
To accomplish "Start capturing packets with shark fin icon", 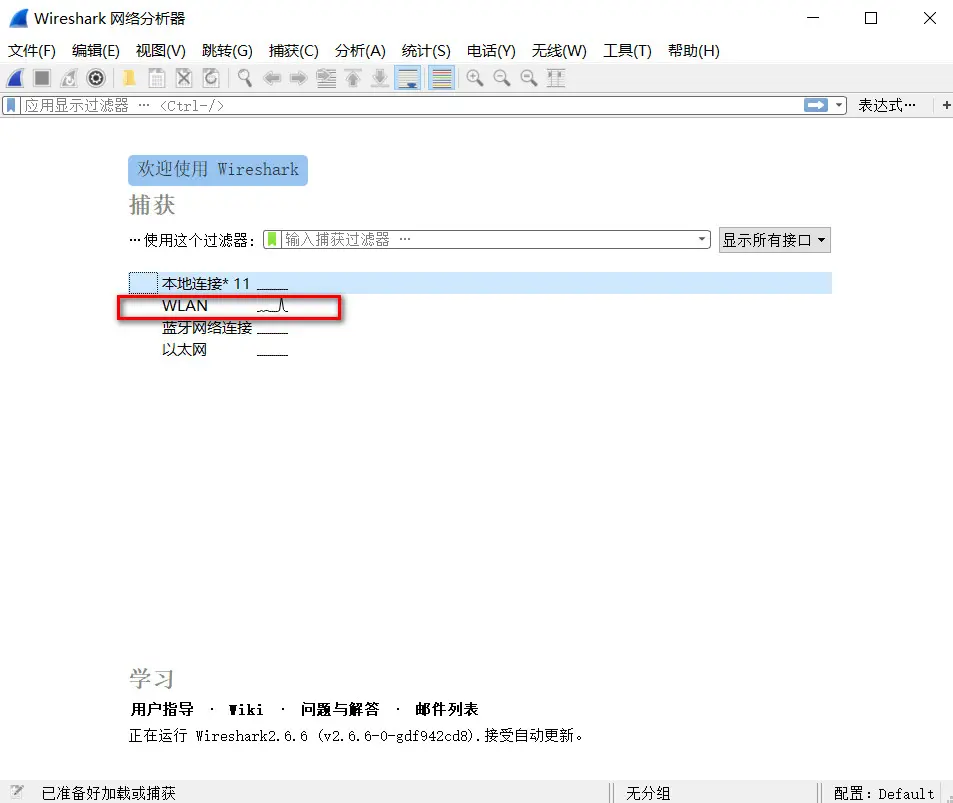I will (15, 78).
